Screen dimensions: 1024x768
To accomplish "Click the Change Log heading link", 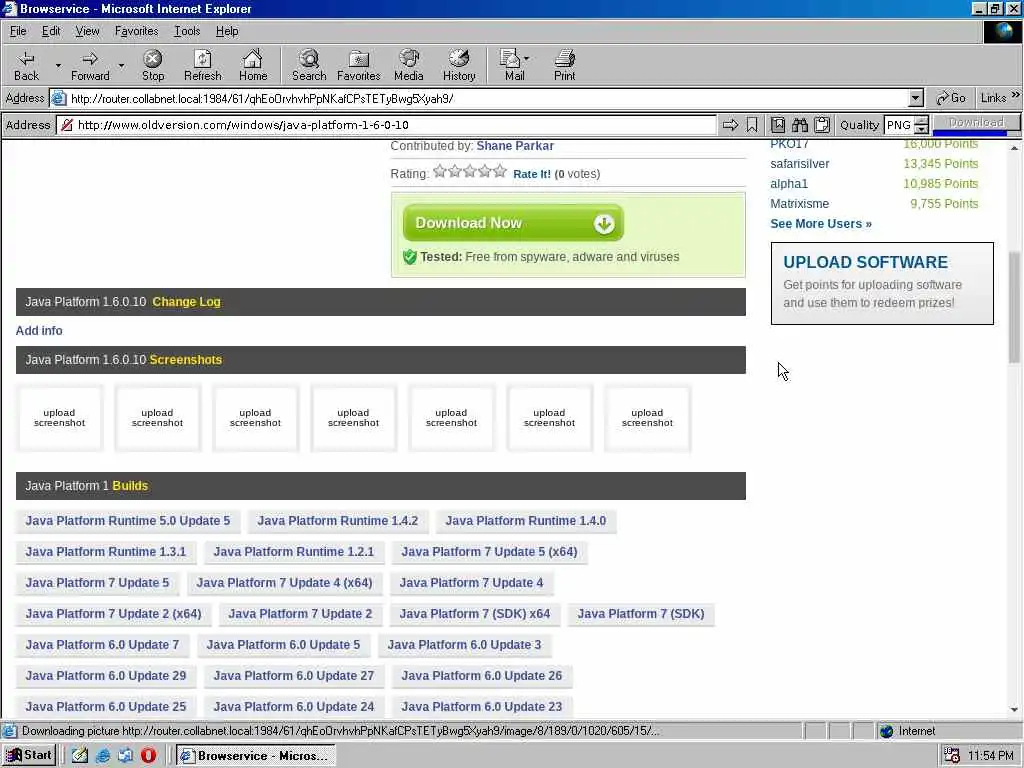I will pos(186,302).
